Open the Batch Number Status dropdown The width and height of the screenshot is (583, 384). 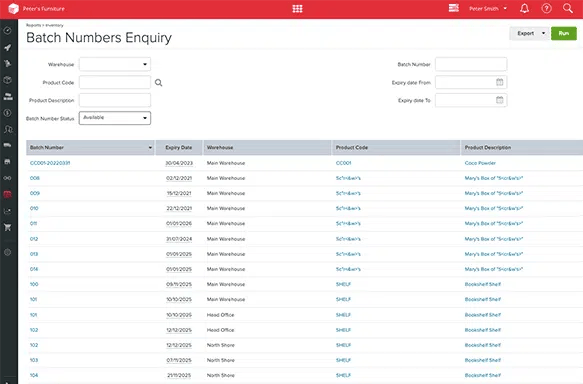[x=115, y=118]
